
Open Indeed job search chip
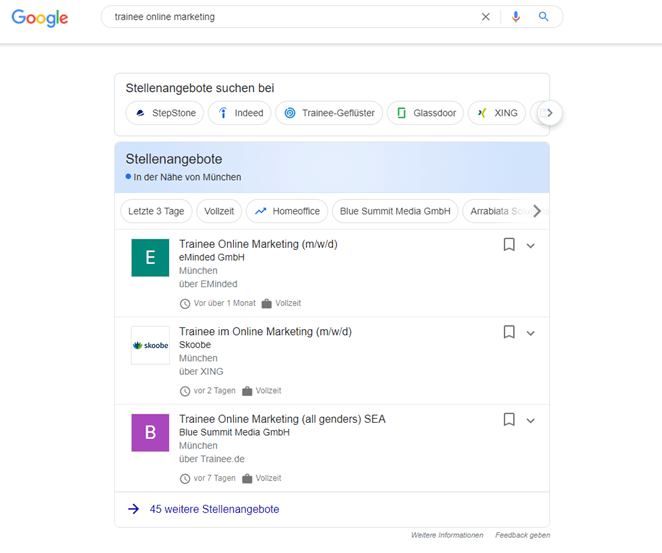pyautogui.click(x=239, y=113)
